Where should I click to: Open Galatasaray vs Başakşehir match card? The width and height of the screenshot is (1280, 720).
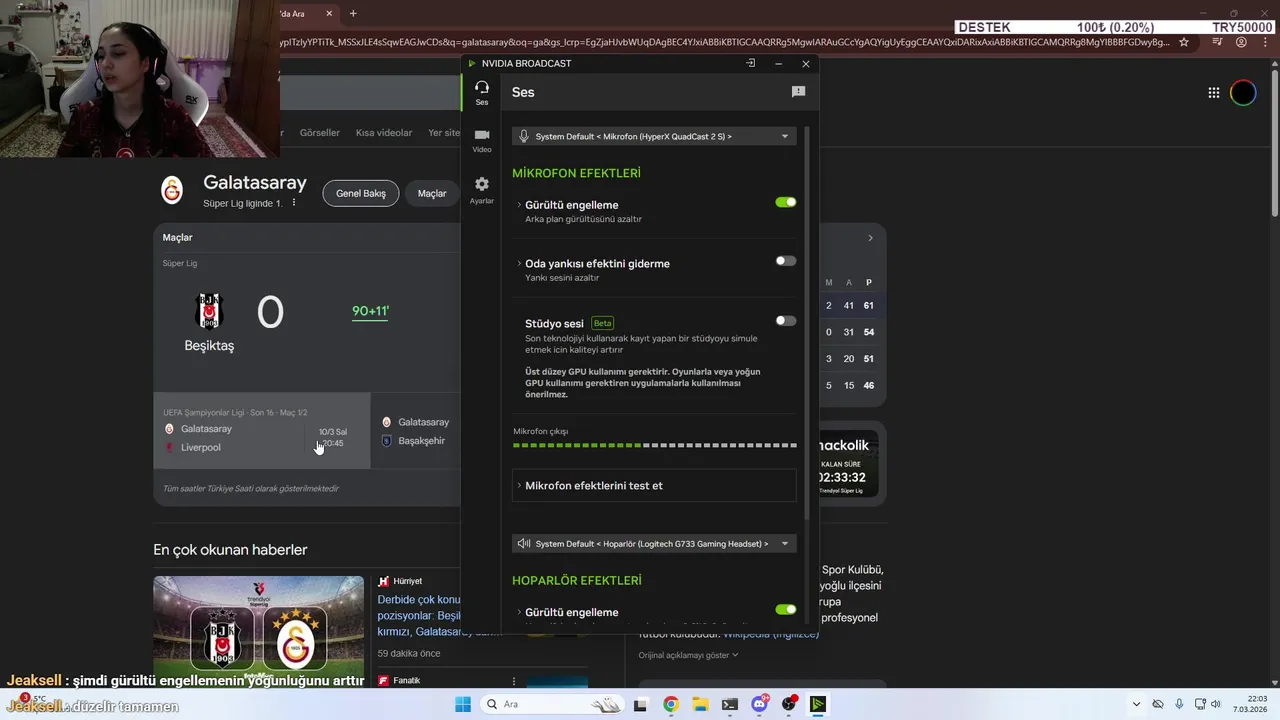pos(416,431)
